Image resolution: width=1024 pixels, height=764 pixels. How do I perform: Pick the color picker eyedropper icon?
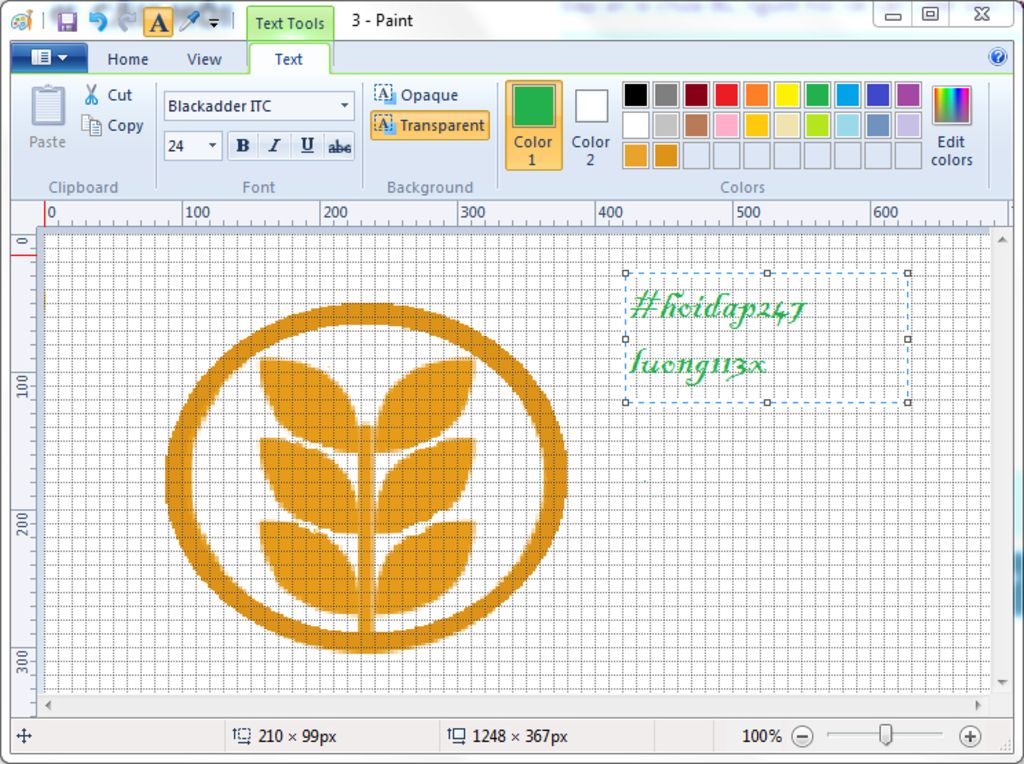(x=189, y=22)
